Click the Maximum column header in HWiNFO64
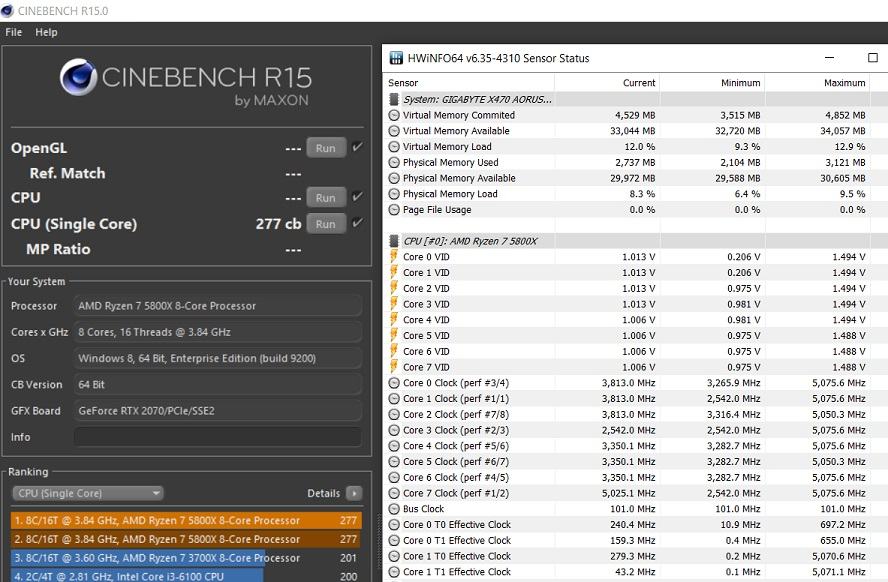This screenshot has width=888, height=582. click(x=817, y=83)
